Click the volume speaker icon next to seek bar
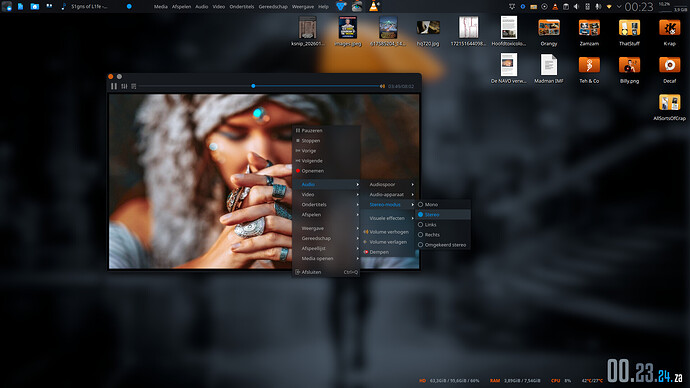690x388 pixels. point(382,86)
